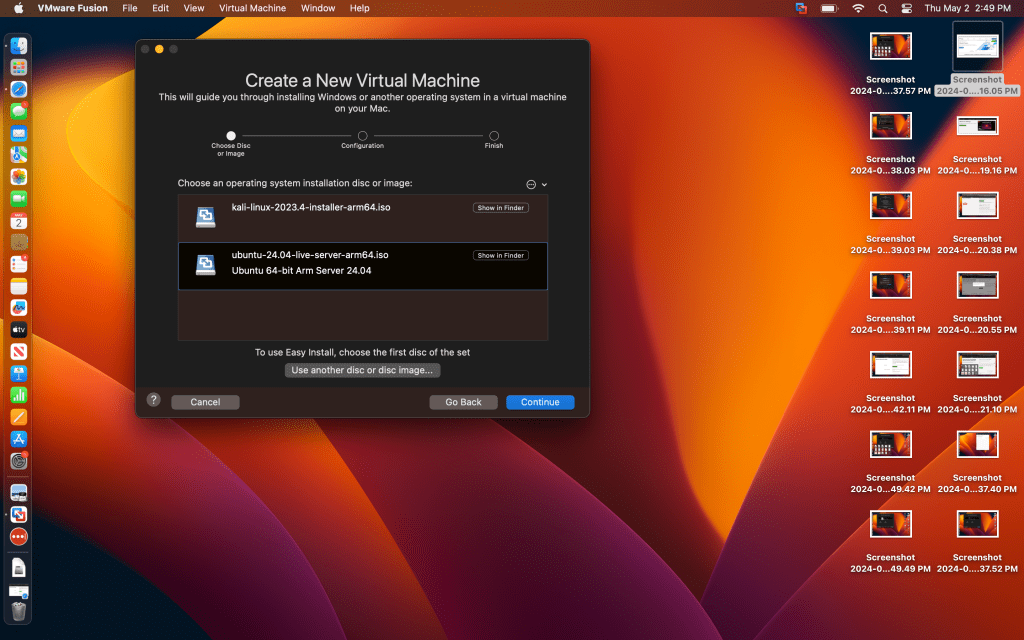Open Control Center in the menu bar
Viewport: 1024px width, 640px height.
pyautogui.click(x=907, y=8)
